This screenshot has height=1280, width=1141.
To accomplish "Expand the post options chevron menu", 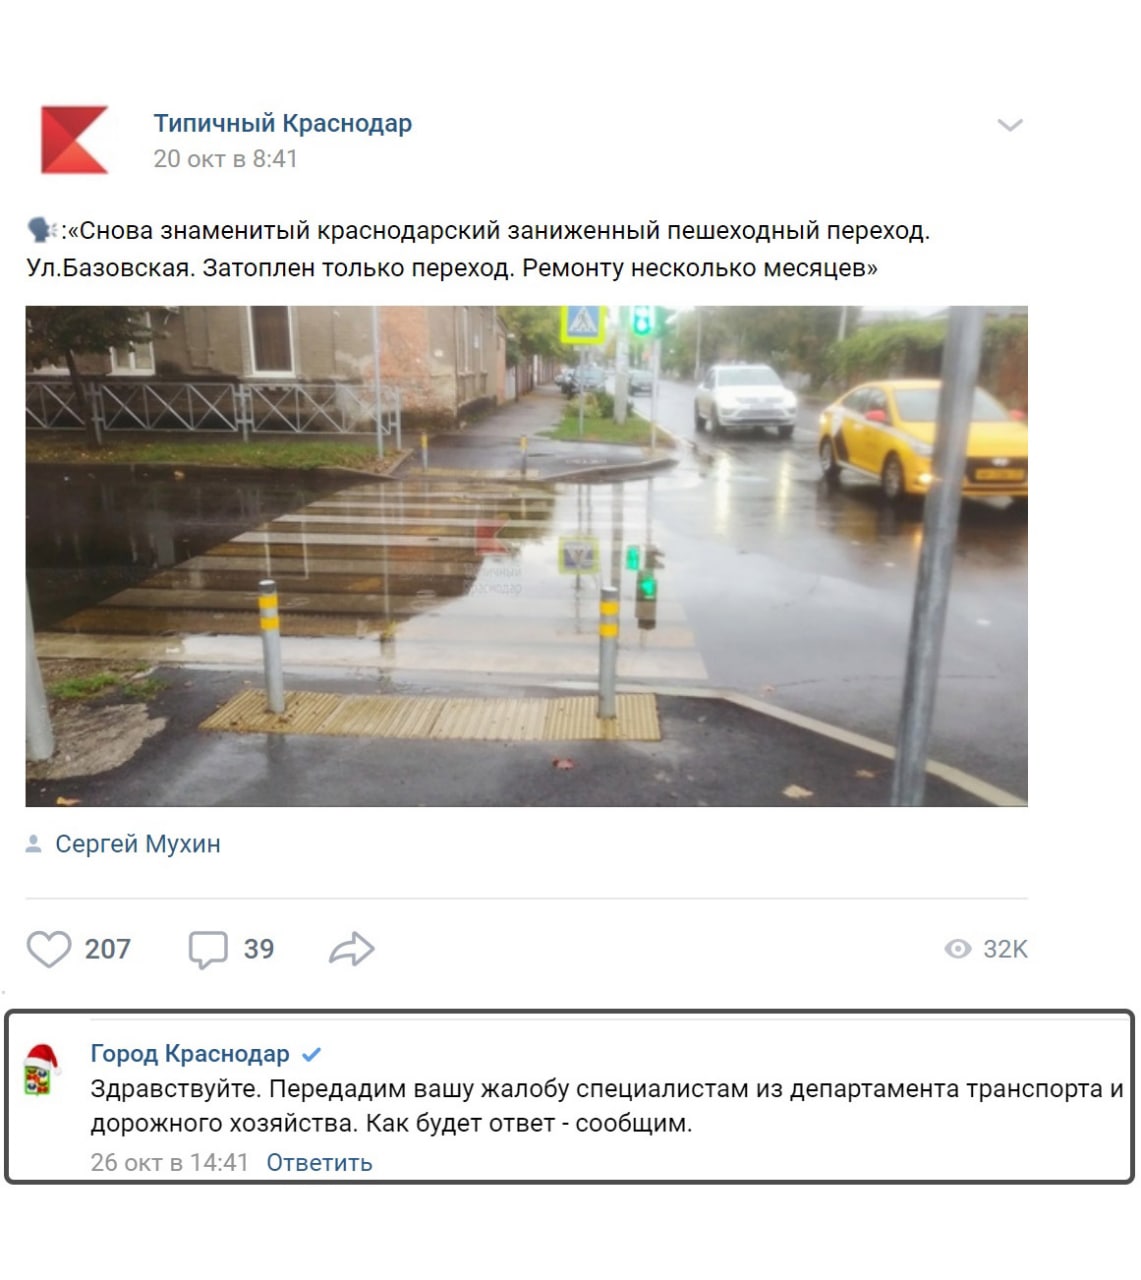I will 1010,125.
